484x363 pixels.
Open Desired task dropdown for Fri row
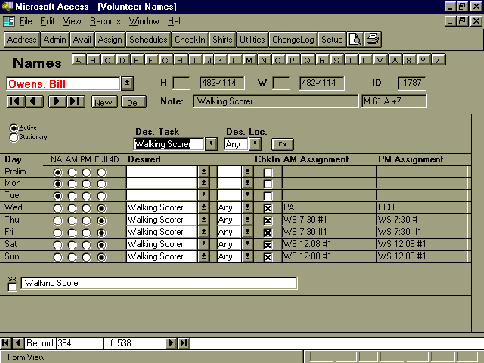(204, 232)
